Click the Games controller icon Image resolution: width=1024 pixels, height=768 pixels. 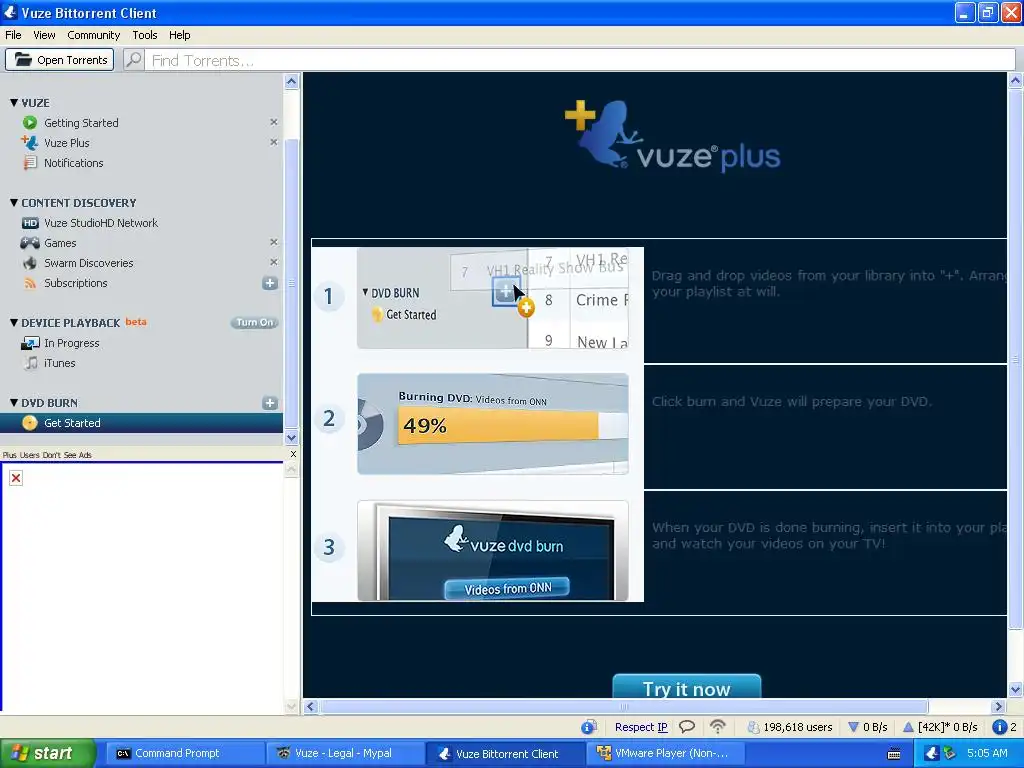pos(30,243)
